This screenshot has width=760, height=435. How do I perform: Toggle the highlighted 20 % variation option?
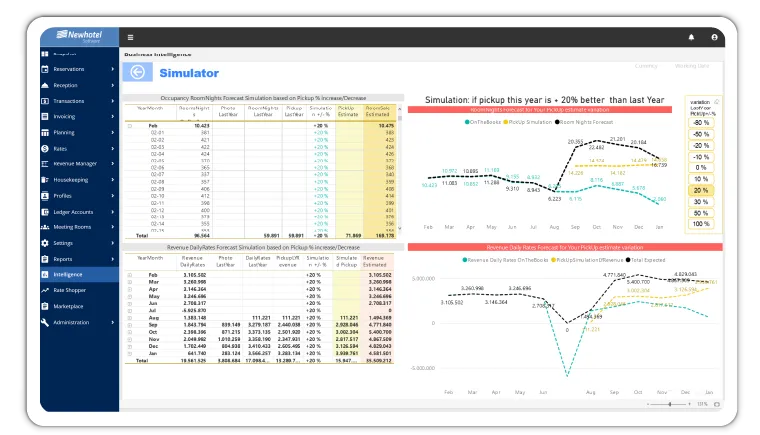[701, 191]
